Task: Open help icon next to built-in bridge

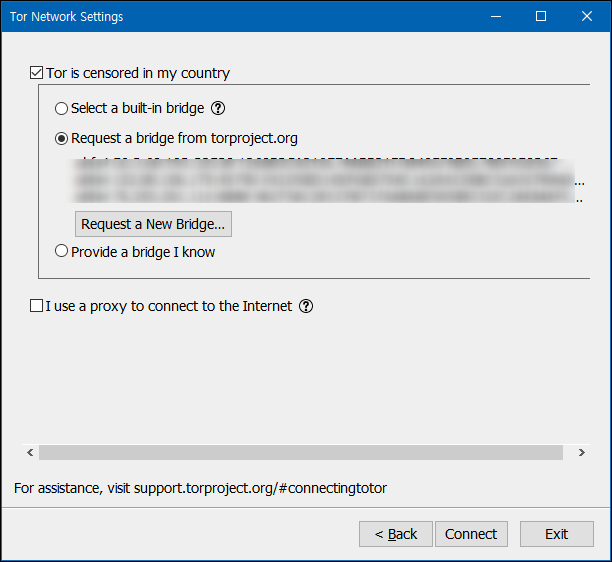Action: click(218, 108)
